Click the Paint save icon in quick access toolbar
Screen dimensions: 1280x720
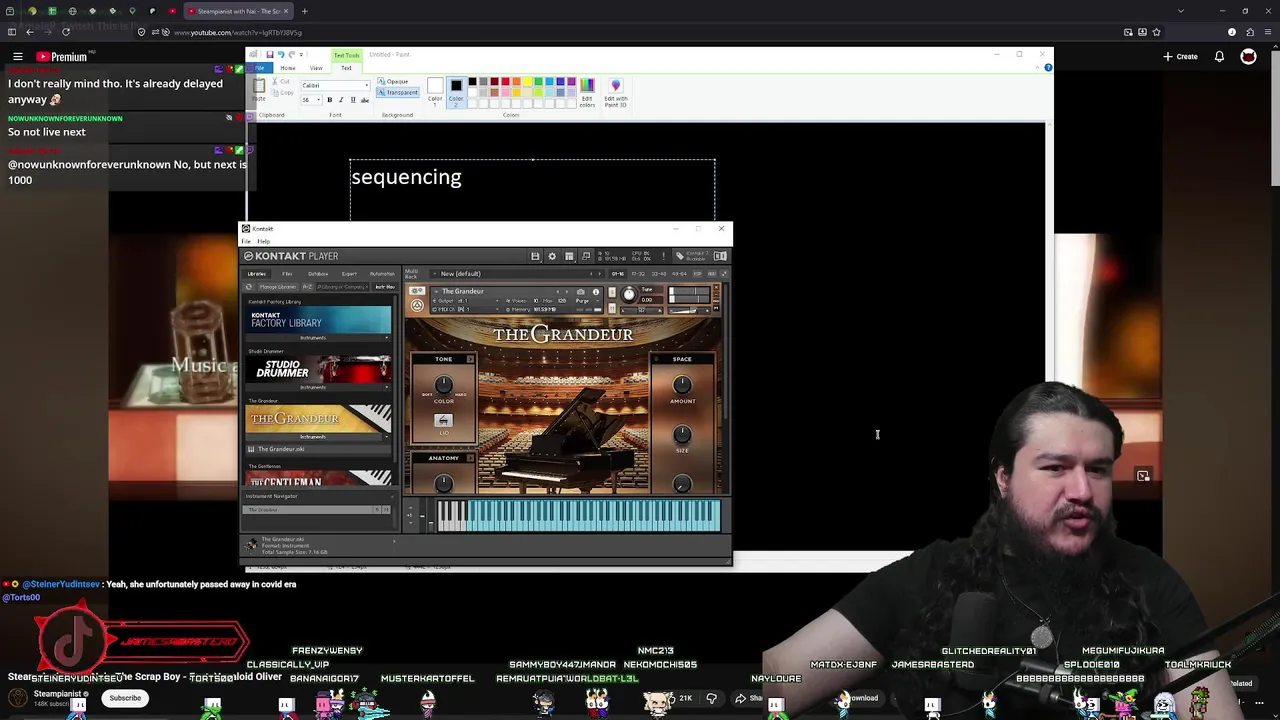(x=270, y=54)
